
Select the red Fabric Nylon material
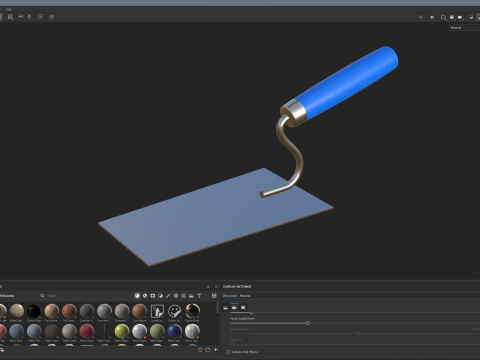click(x=87, y=331)
